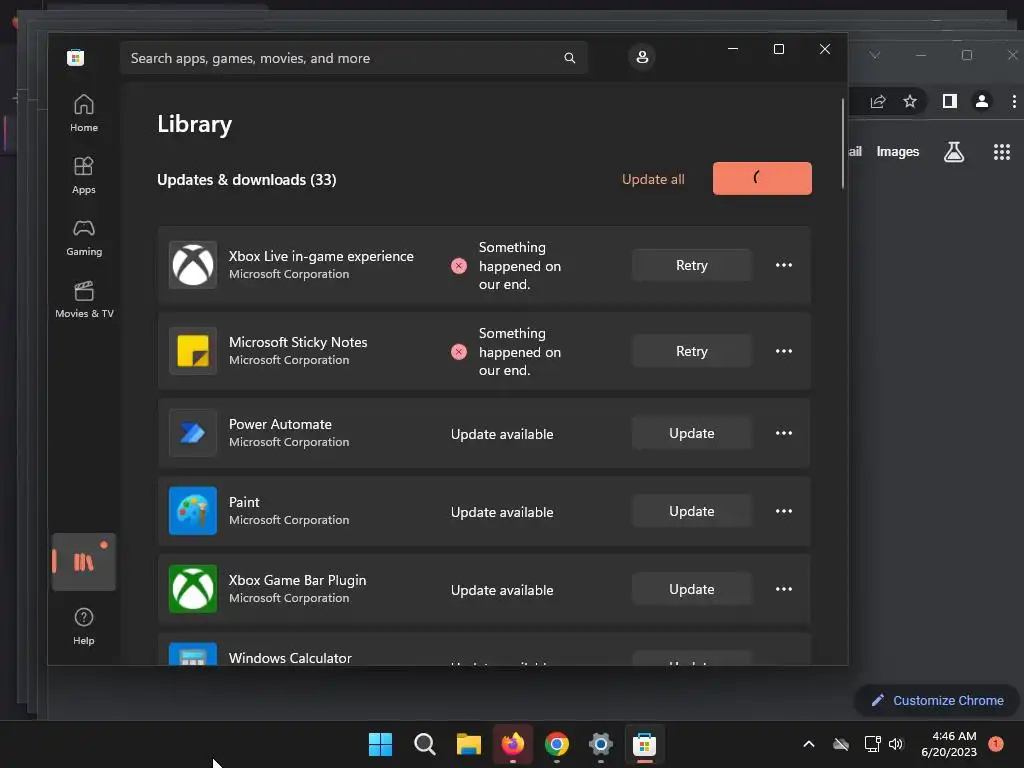Click the search magnifier icon in Store
Viewport: 1024px width, 768px height.
pyautogui.click(x=569, y=58)
